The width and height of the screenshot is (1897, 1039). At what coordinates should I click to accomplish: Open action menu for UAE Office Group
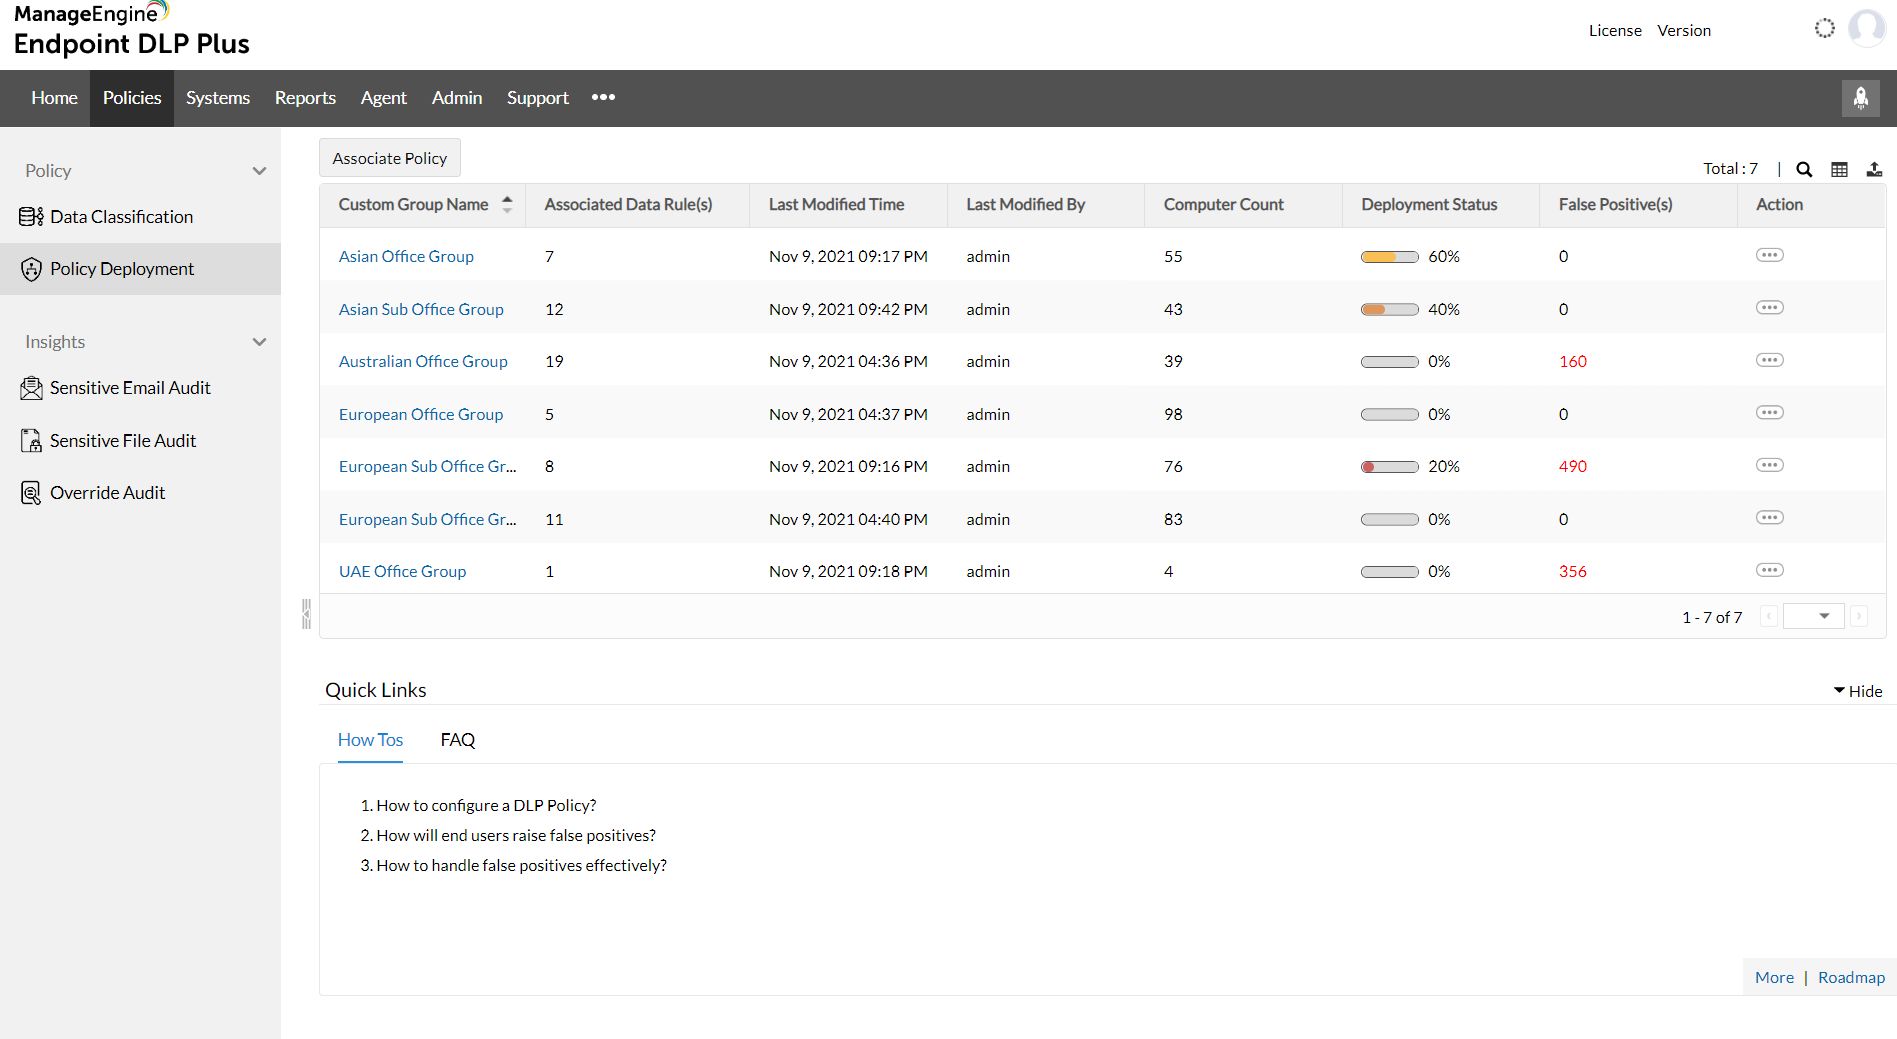1769,570
